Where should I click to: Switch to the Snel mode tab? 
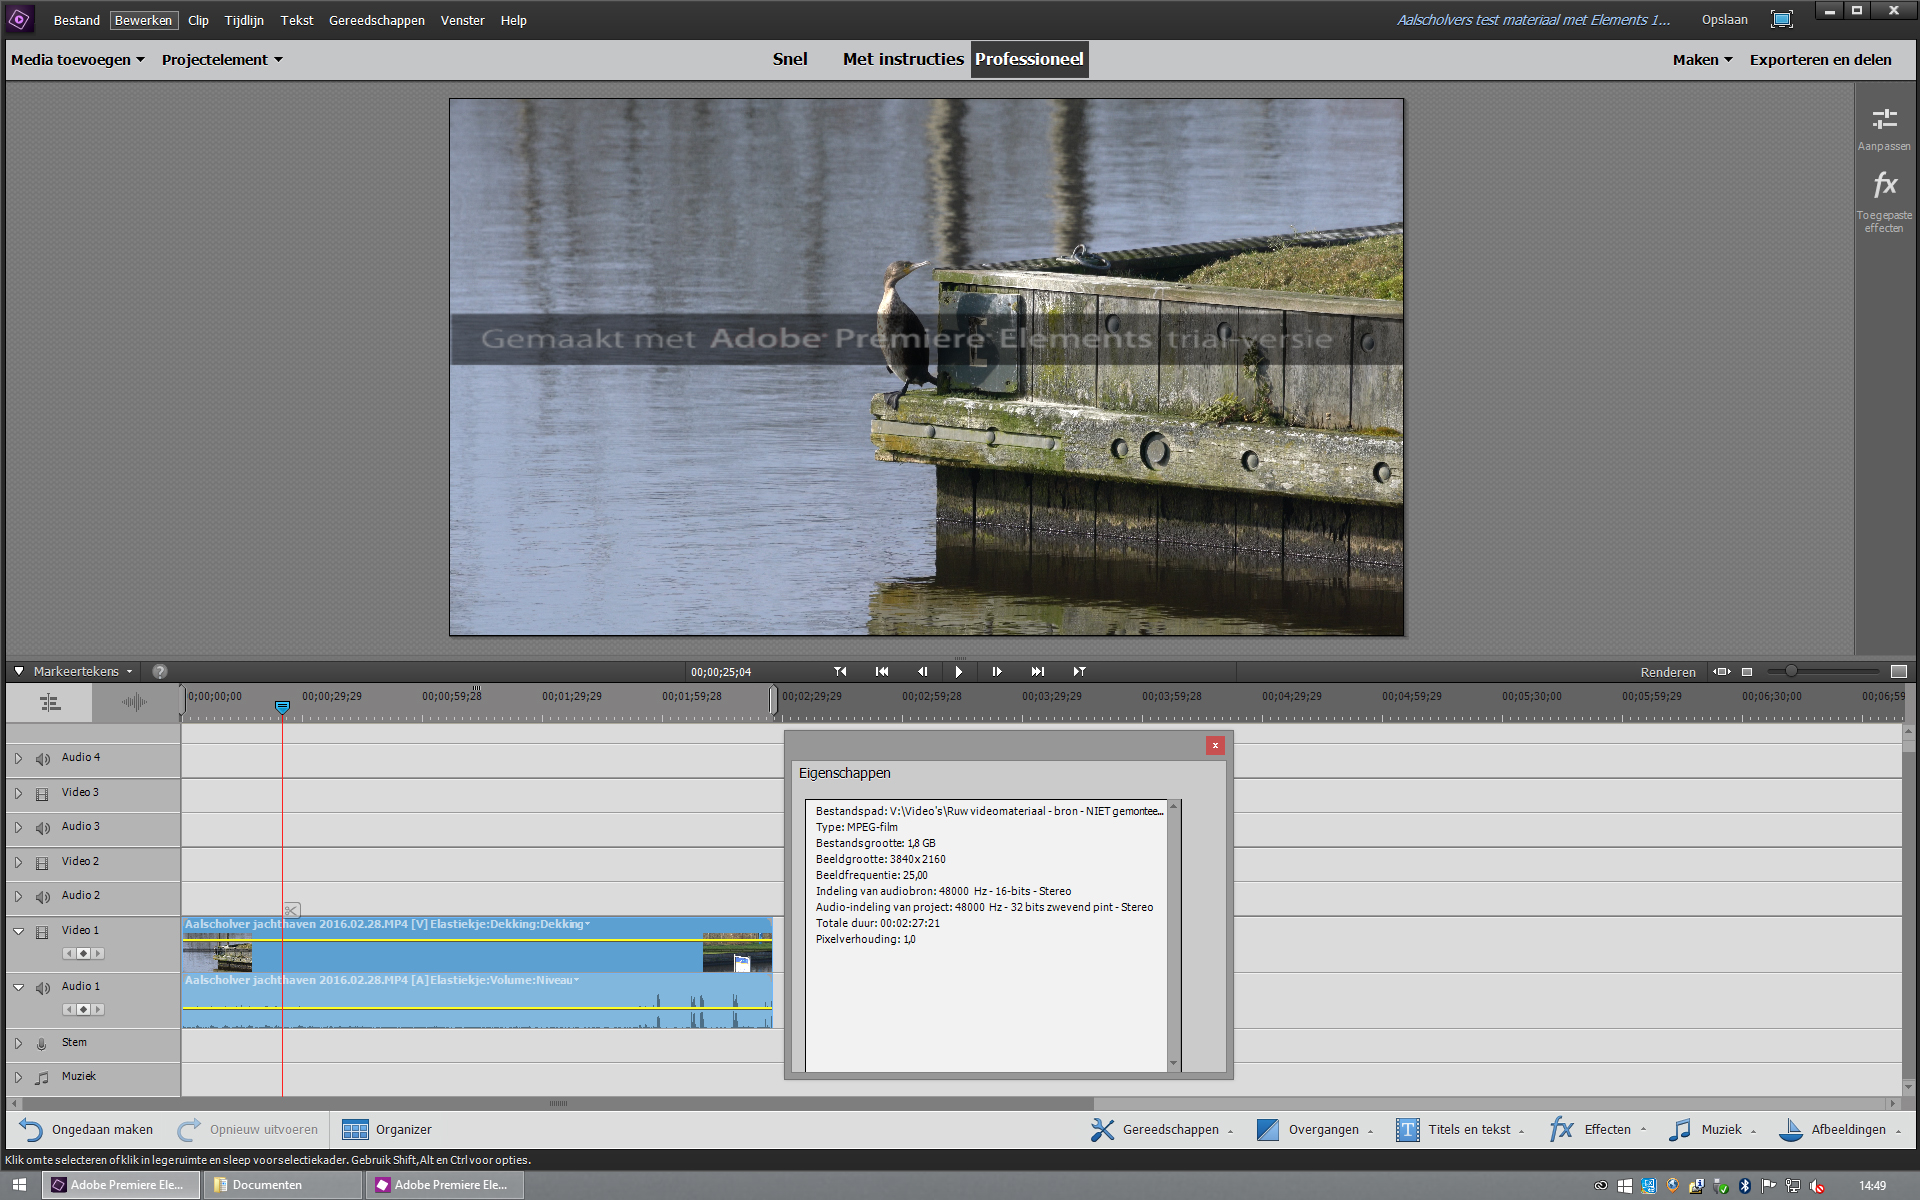pos(790,59)
